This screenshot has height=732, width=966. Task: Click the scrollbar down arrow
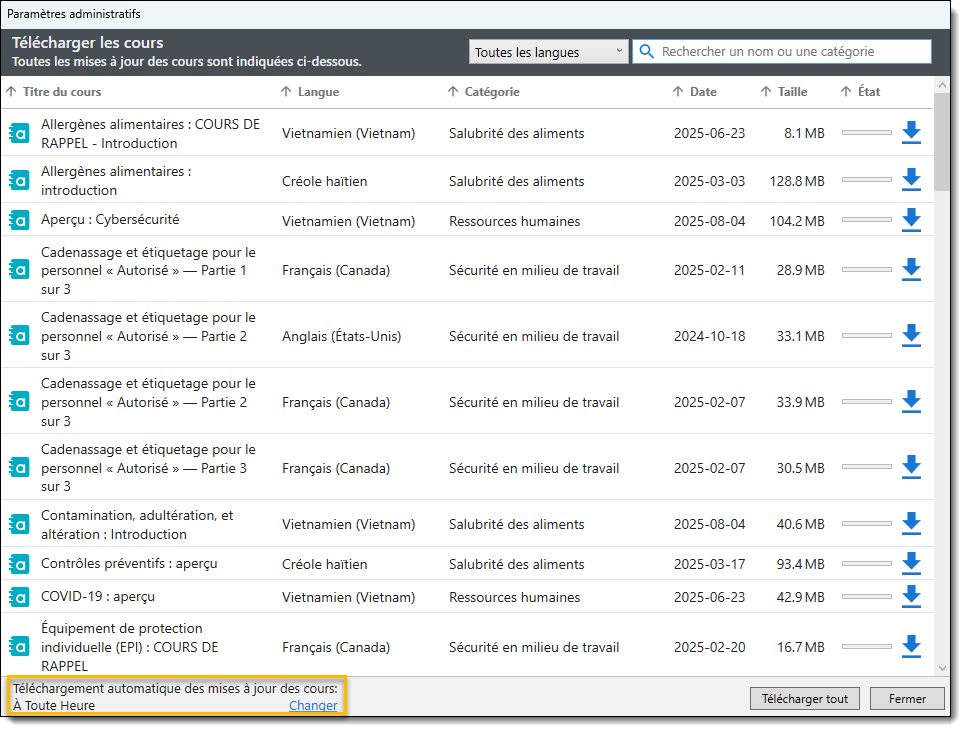click(x=942, y=667)
